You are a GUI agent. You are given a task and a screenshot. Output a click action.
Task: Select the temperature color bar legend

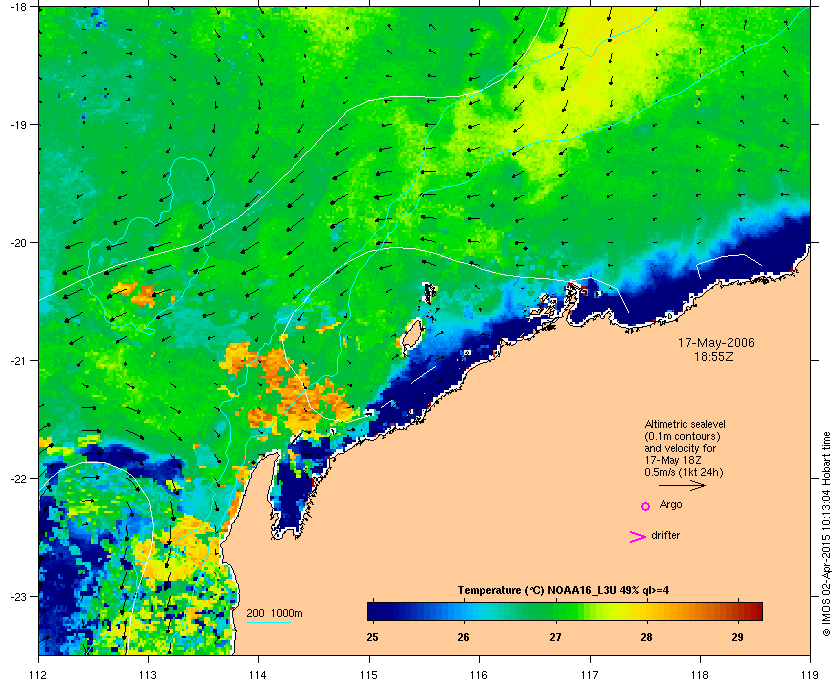coord(565,611)
